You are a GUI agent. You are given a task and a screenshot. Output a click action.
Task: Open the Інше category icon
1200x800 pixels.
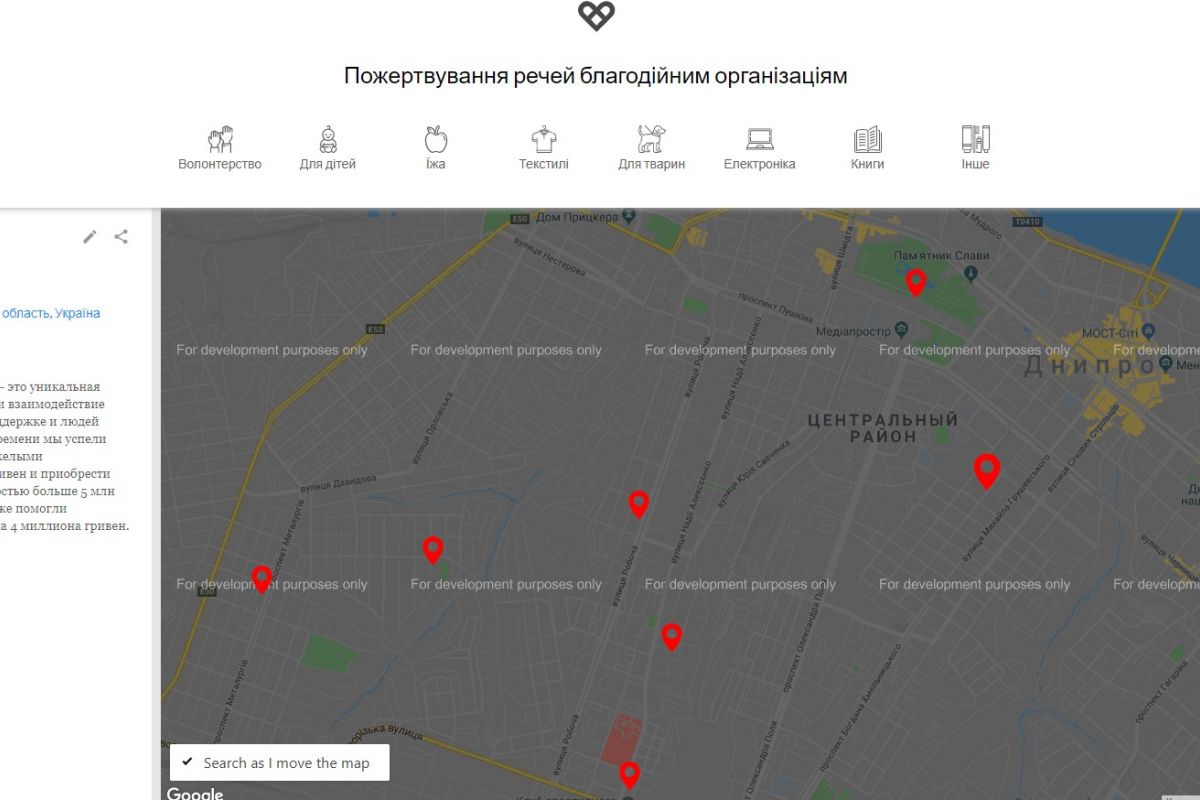pos(975,139)
